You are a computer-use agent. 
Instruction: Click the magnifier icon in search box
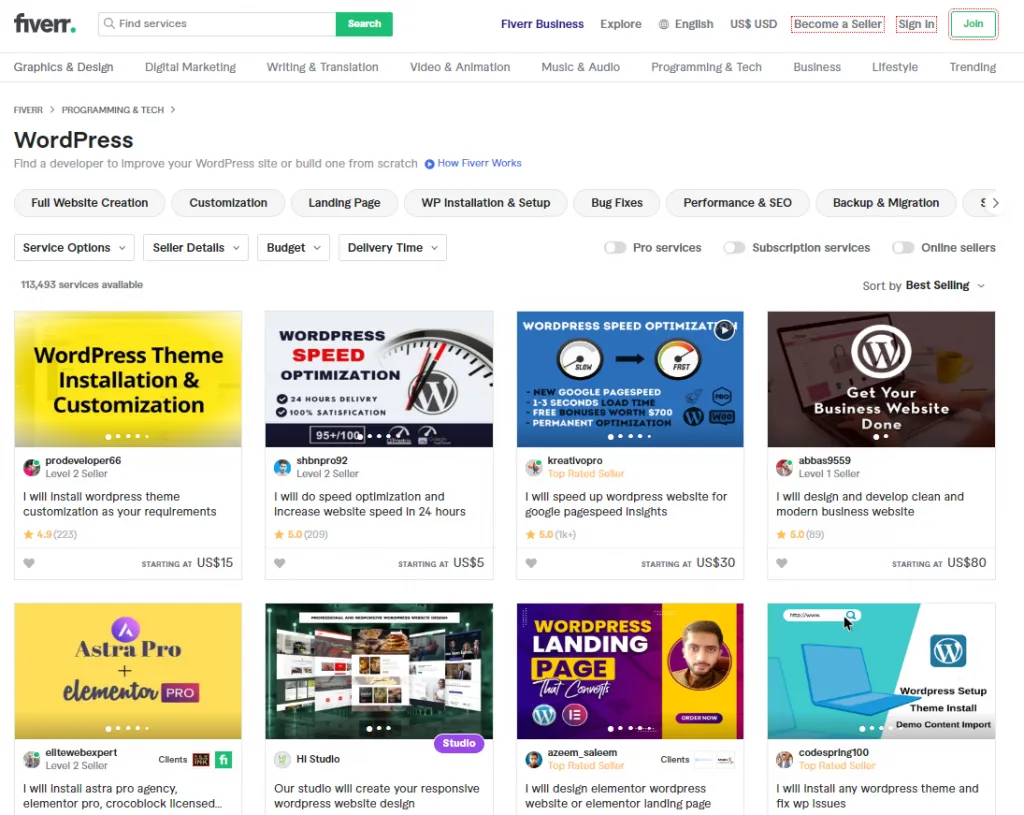tap(109, 24)
